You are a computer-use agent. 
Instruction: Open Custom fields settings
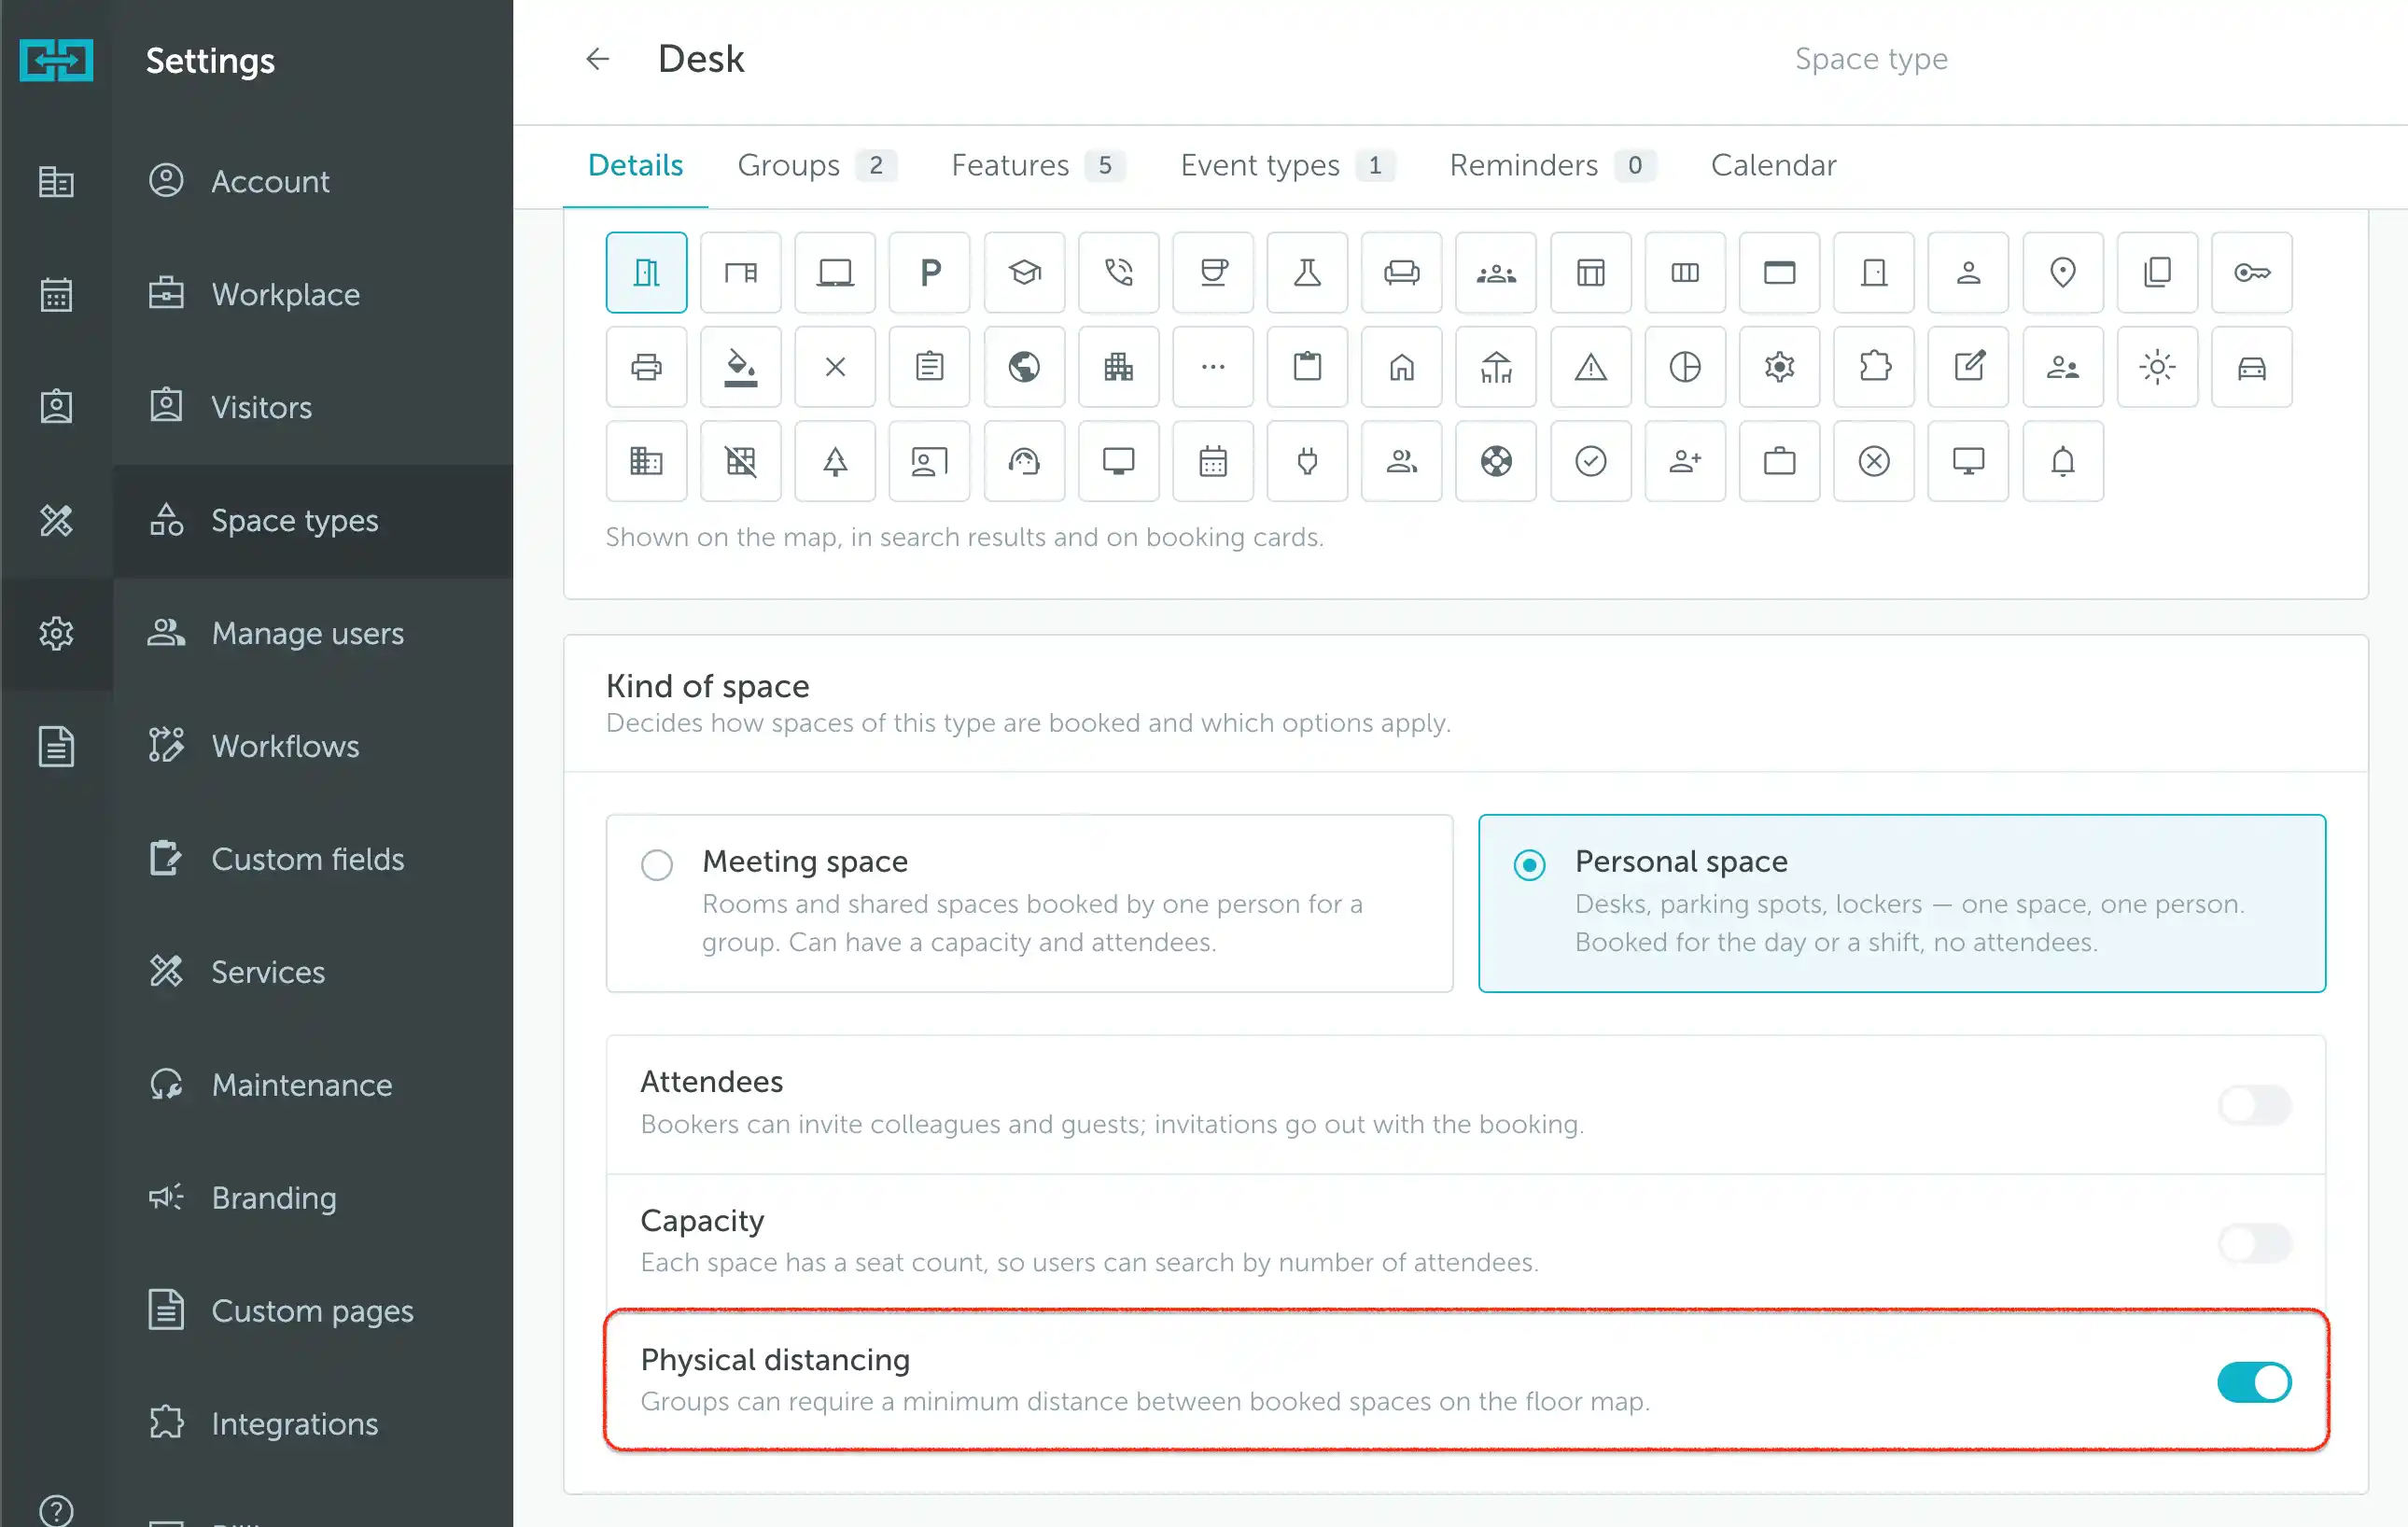313,859
